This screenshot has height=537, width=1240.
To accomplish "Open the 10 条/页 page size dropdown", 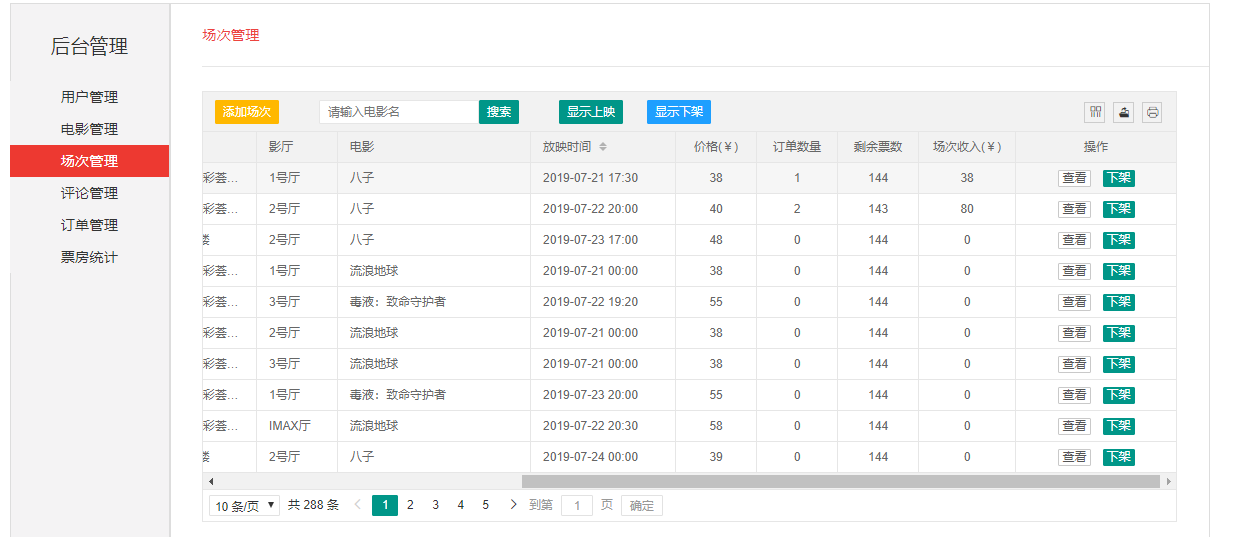I will pos(244,506).
